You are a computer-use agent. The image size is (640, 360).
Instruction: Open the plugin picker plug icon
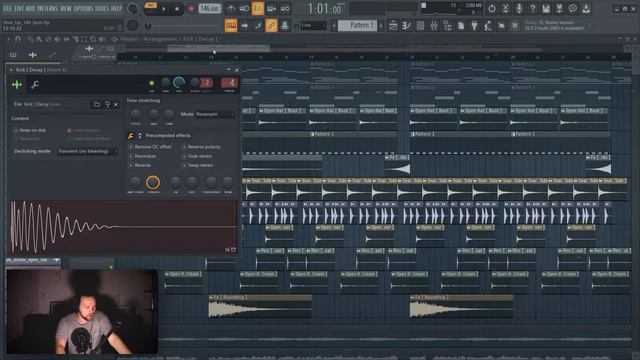pyautogui.click(x=474, y=26)
